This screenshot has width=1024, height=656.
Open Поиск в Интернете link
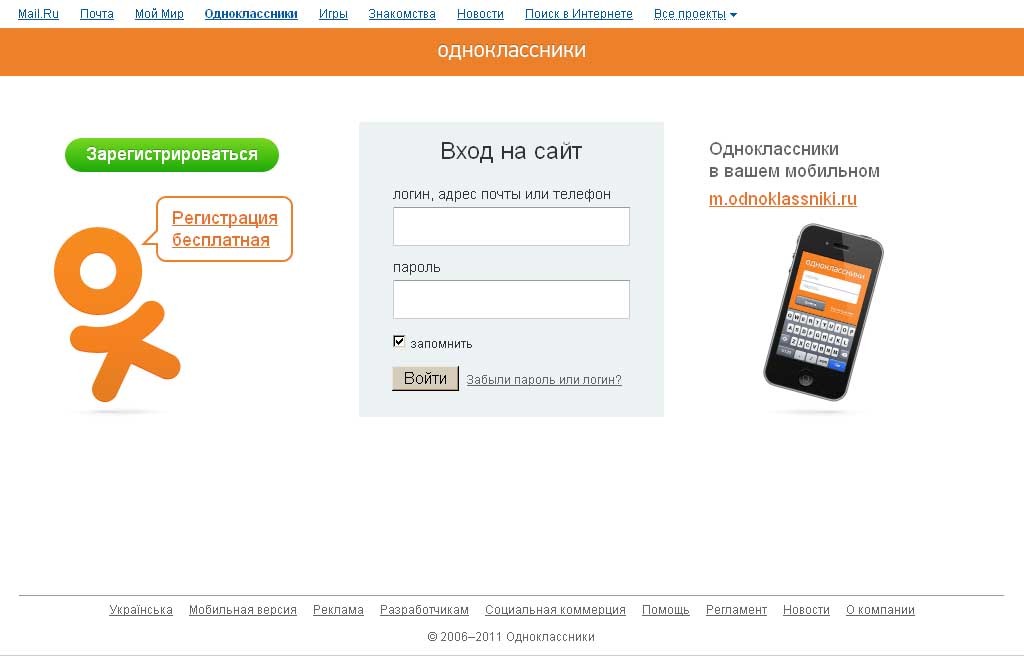[579, 14]
